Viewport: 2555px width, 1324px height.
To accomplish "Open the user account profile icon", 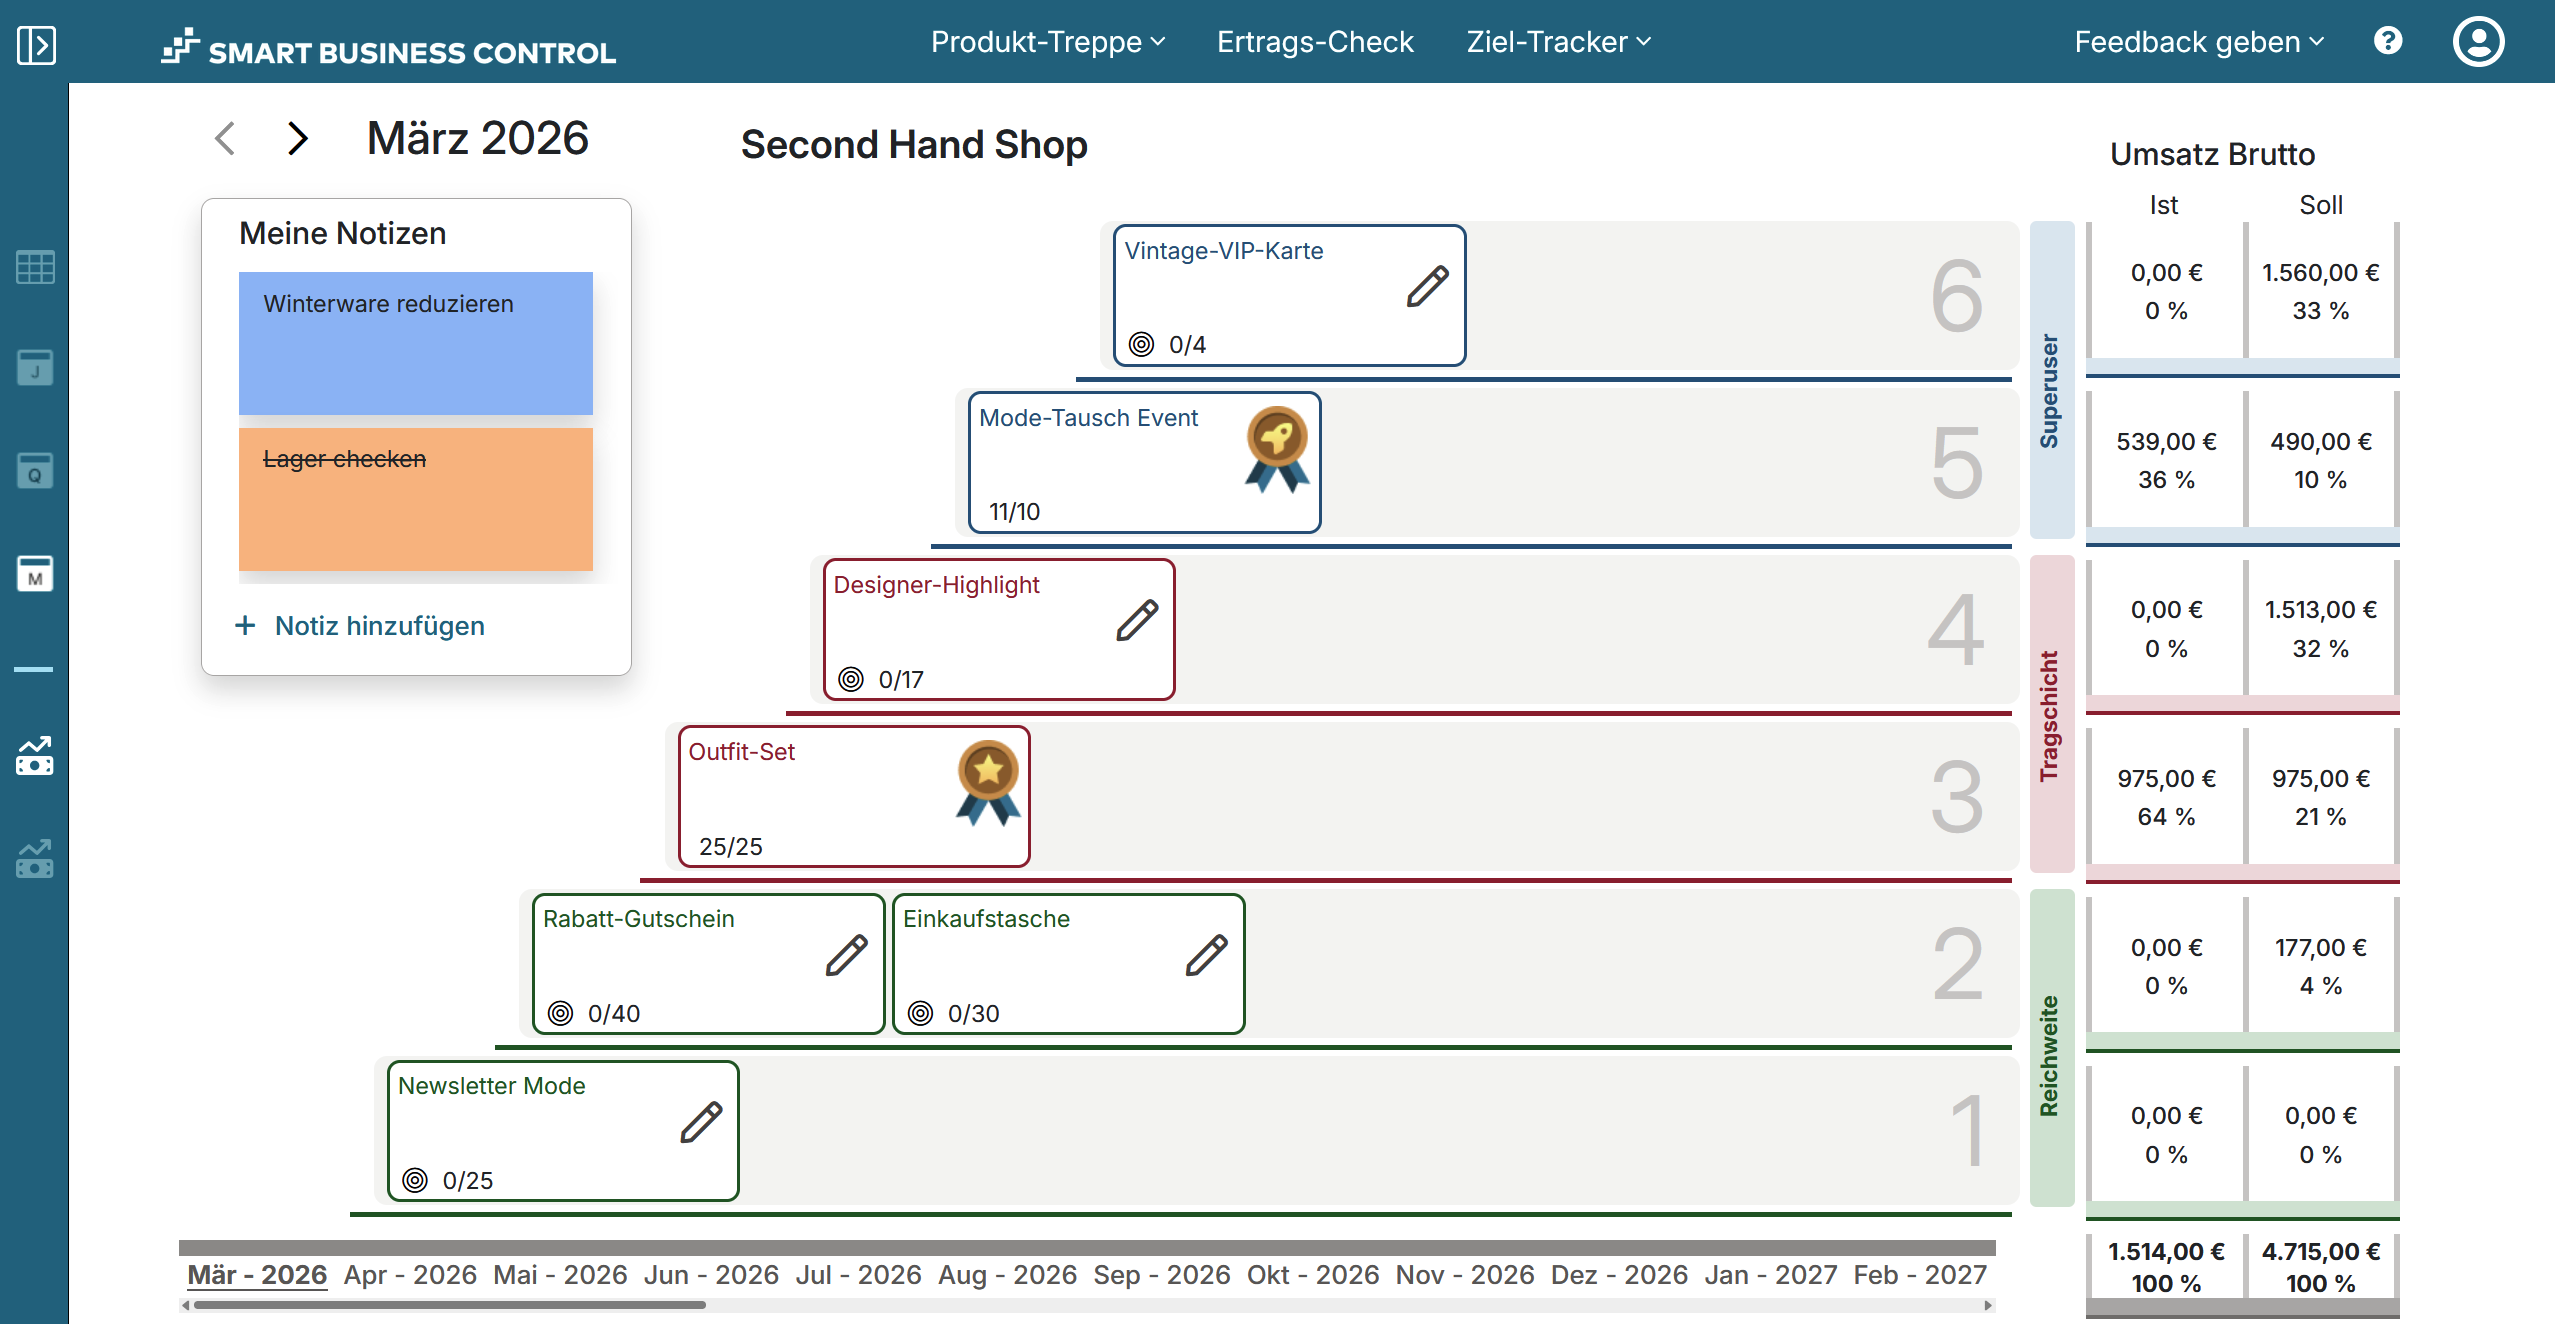I will [2478, 41].
